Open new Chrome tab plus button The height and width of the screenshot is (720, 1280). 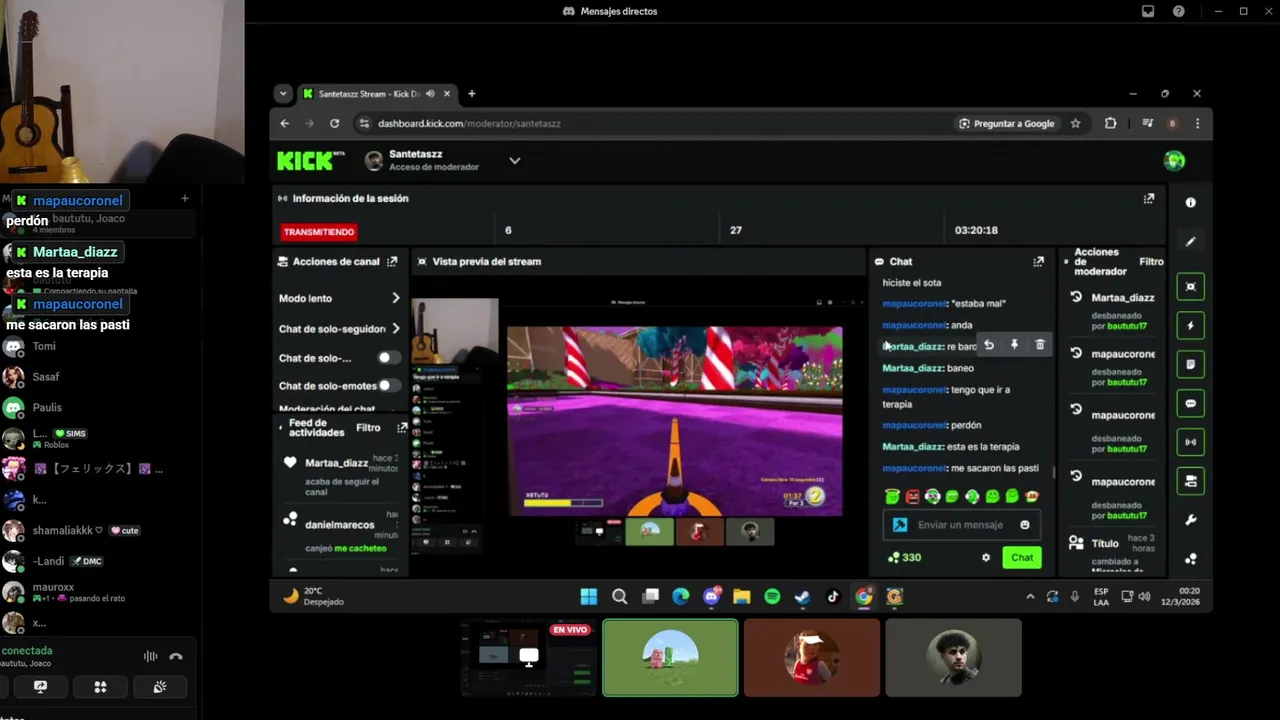471,94
